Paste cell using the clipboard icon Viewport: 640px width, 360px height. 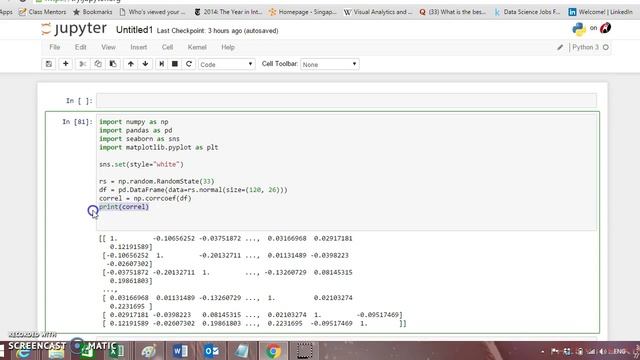tap(113, 64)
